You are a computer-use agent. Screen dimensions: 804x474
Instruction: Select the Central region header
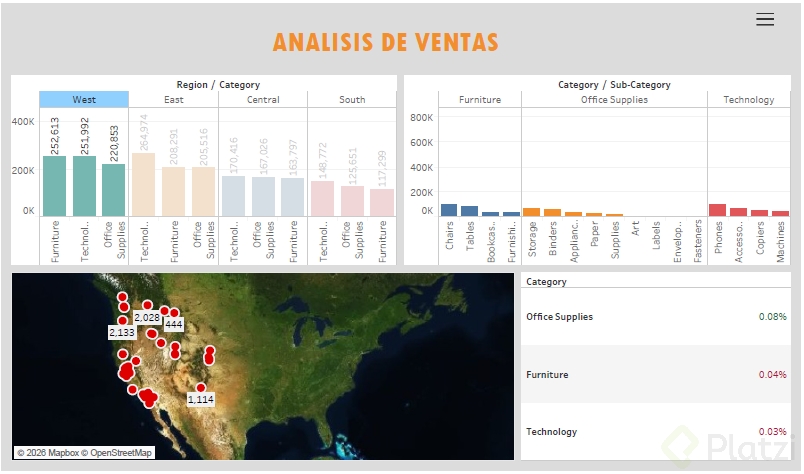[263, 100]
